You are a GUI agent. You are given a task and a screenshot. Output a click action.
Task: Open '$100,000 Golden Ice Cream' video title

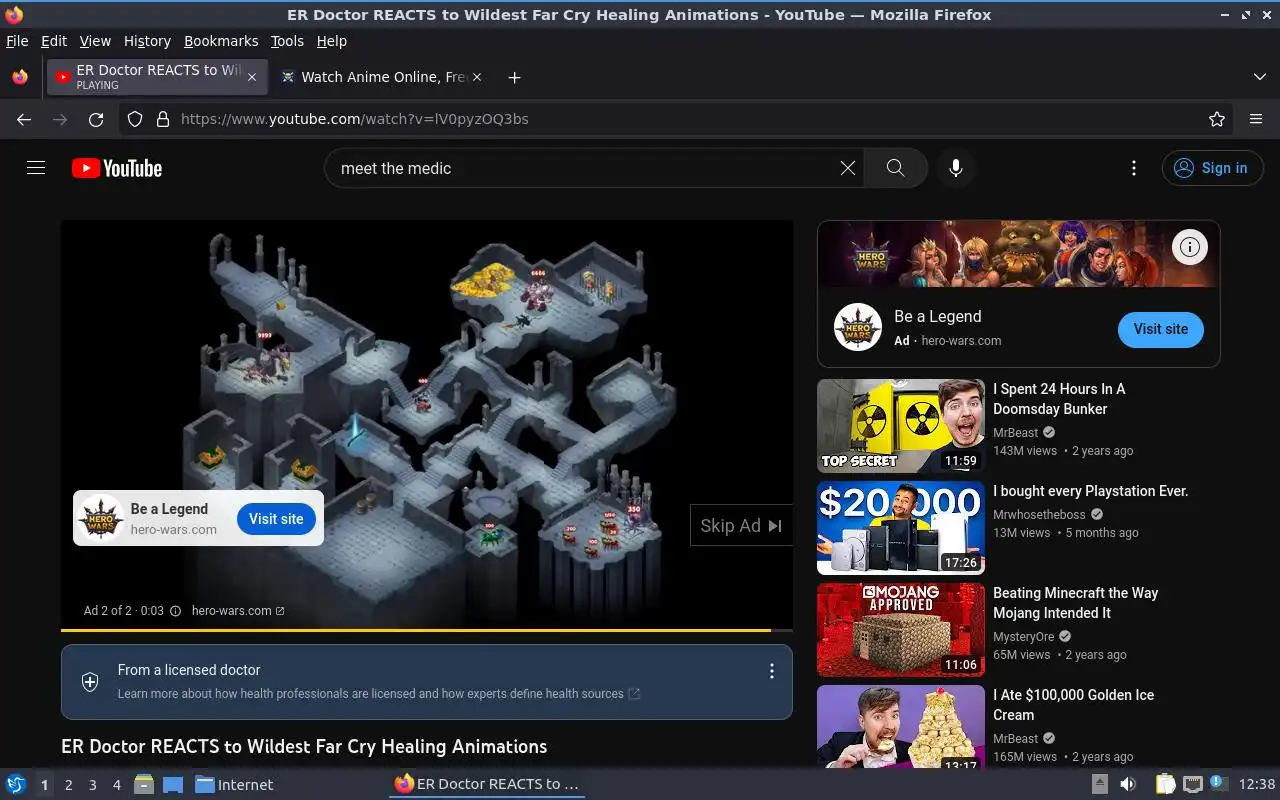[x=1073, y=705]
